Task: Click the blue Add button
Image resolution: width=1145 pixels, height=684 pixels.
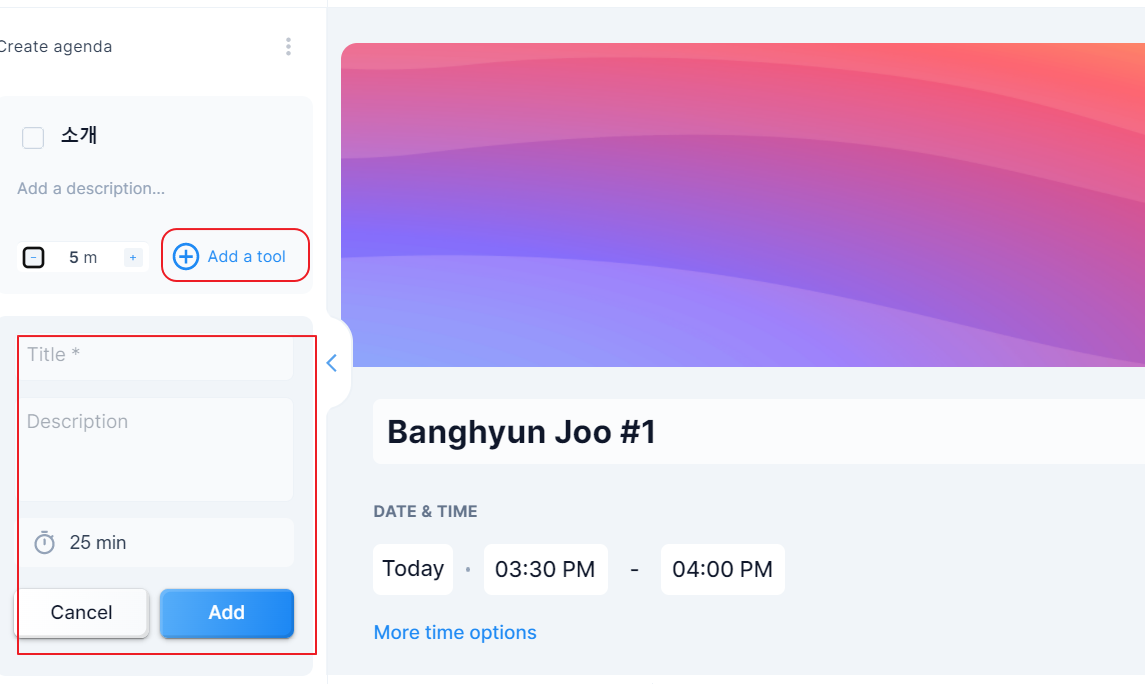Action: click(226, 612)
